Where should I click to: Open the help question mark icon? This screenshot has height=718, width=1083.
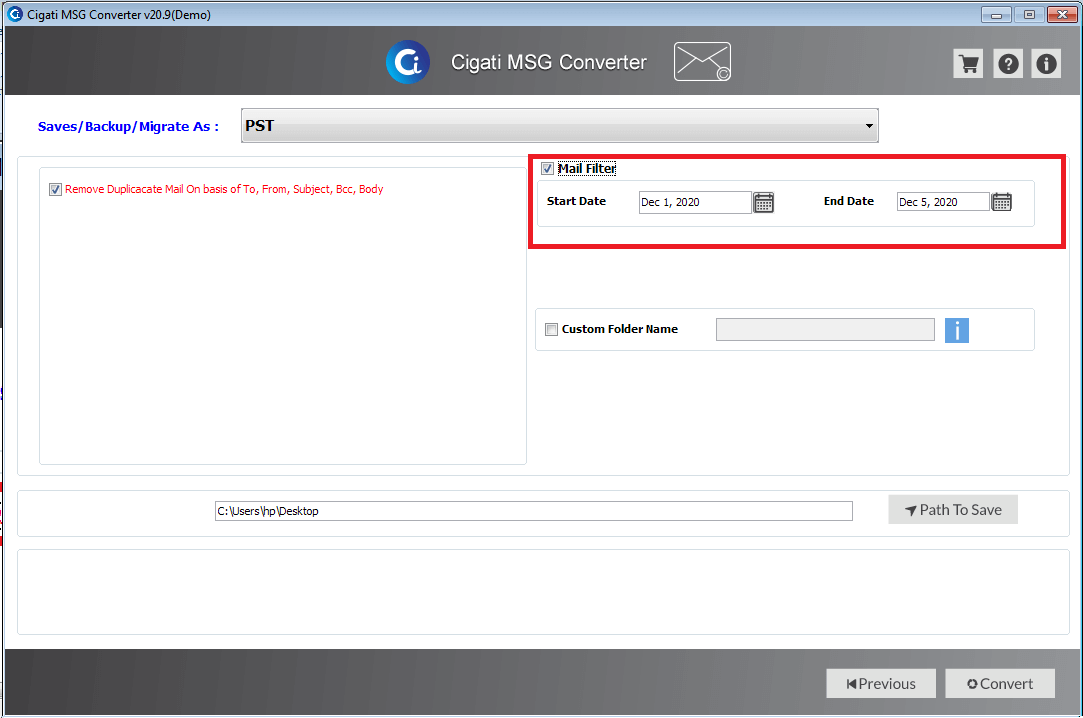tap(1008, 64)
